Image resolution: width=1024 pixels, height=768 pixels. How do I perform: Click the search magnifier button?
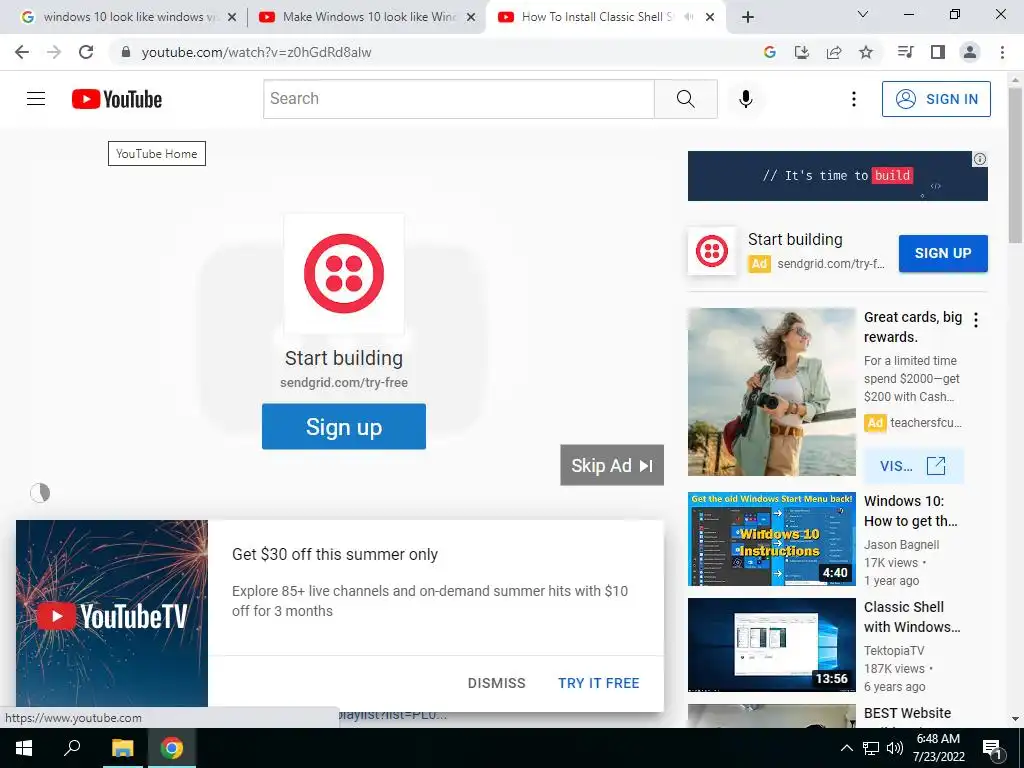(x=686, y=99)
